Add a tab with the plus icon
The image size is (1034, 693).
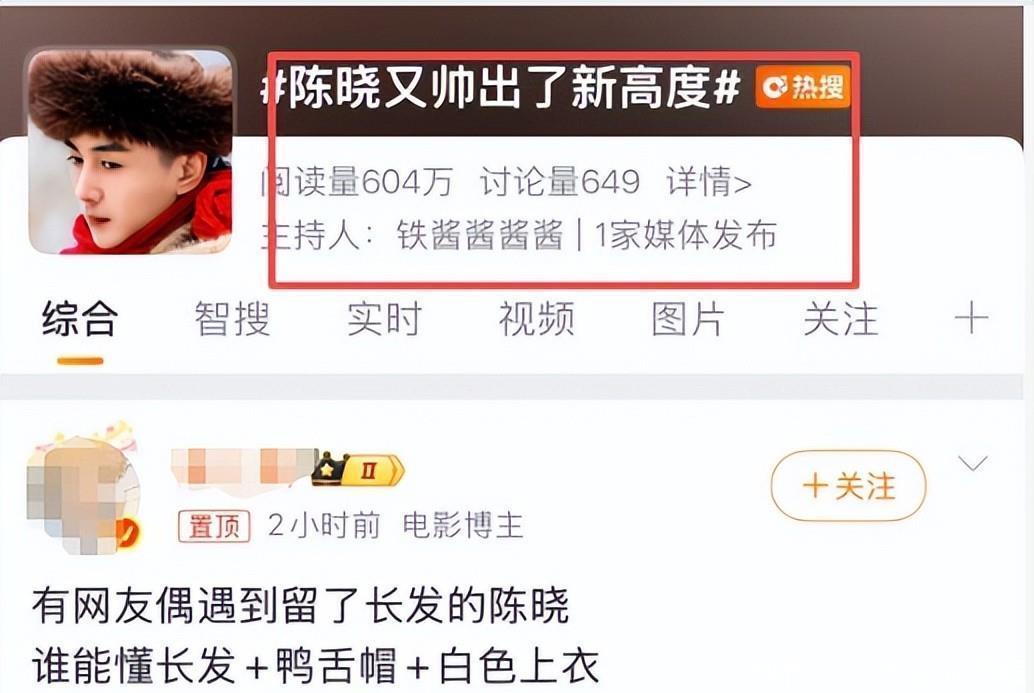[971, 320]
